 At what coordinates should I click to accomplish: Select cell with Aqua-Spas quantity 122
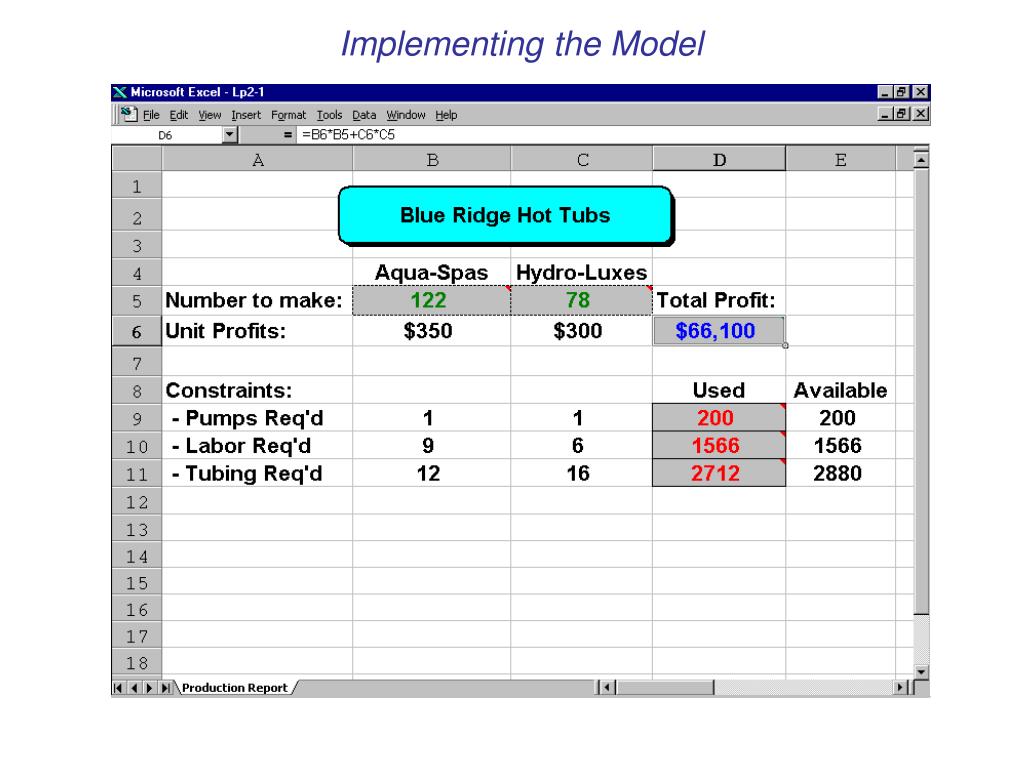click(432, 300)
